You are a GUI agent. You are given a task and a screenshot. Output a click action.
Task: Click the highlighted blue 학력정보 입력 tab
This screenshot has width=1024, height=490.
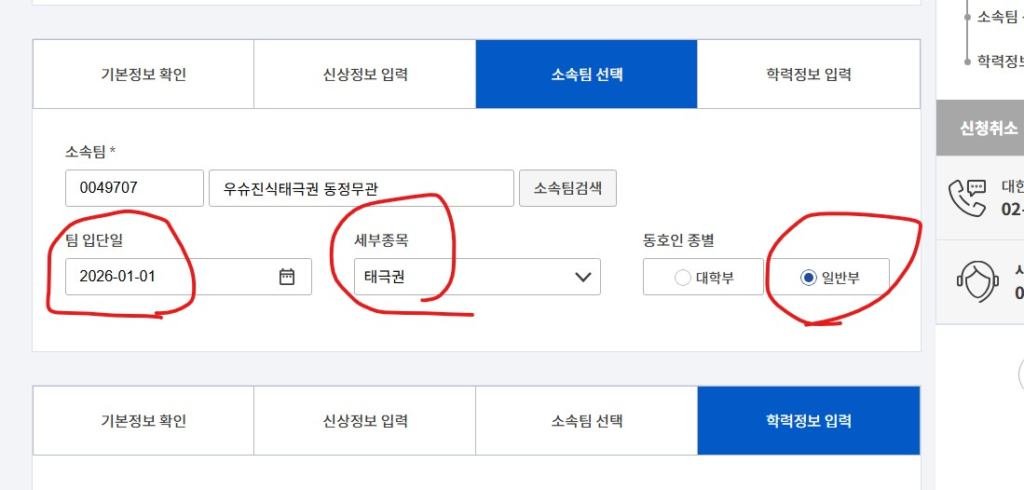[808, 421]
